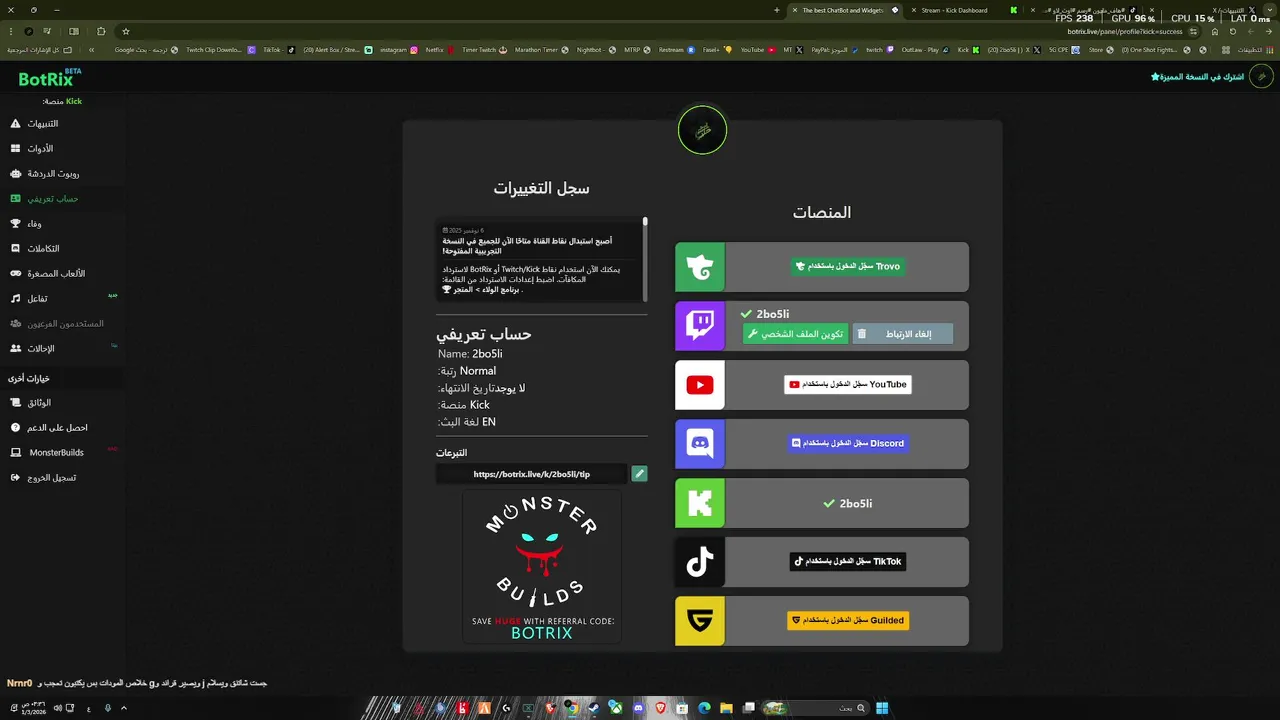Image resolution: width=1280 pixels, height=720 pixels.
Task: Click the tip URL field botrix.live/k/2bo5li/tip
Action: [x=531, y=474]
